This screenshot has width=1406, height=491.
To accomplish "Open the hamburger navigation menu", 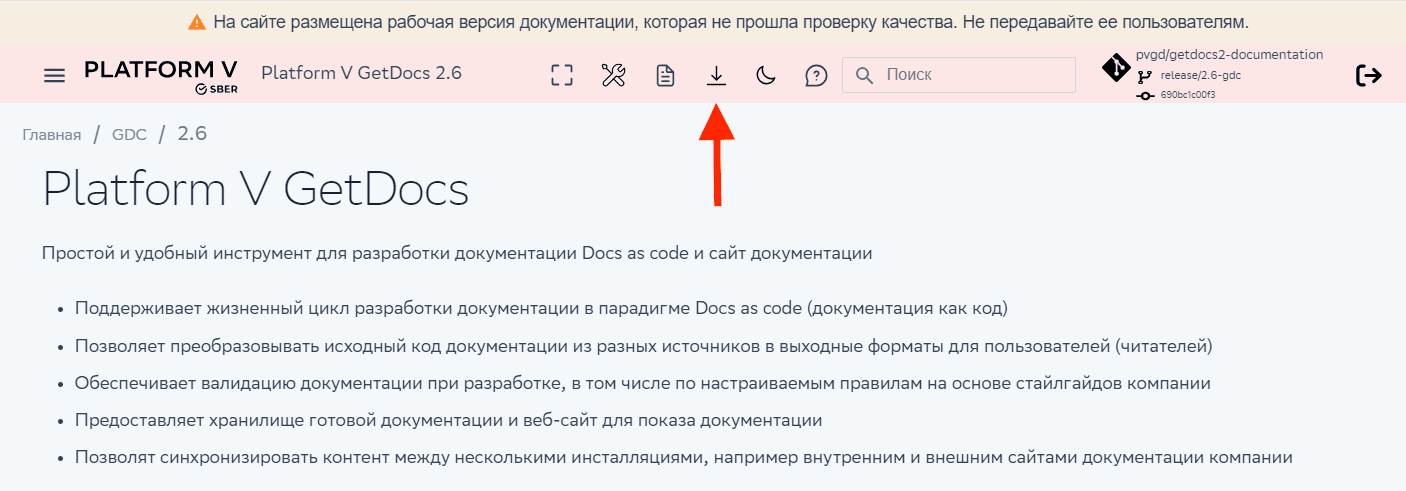I will pos(55,75).
